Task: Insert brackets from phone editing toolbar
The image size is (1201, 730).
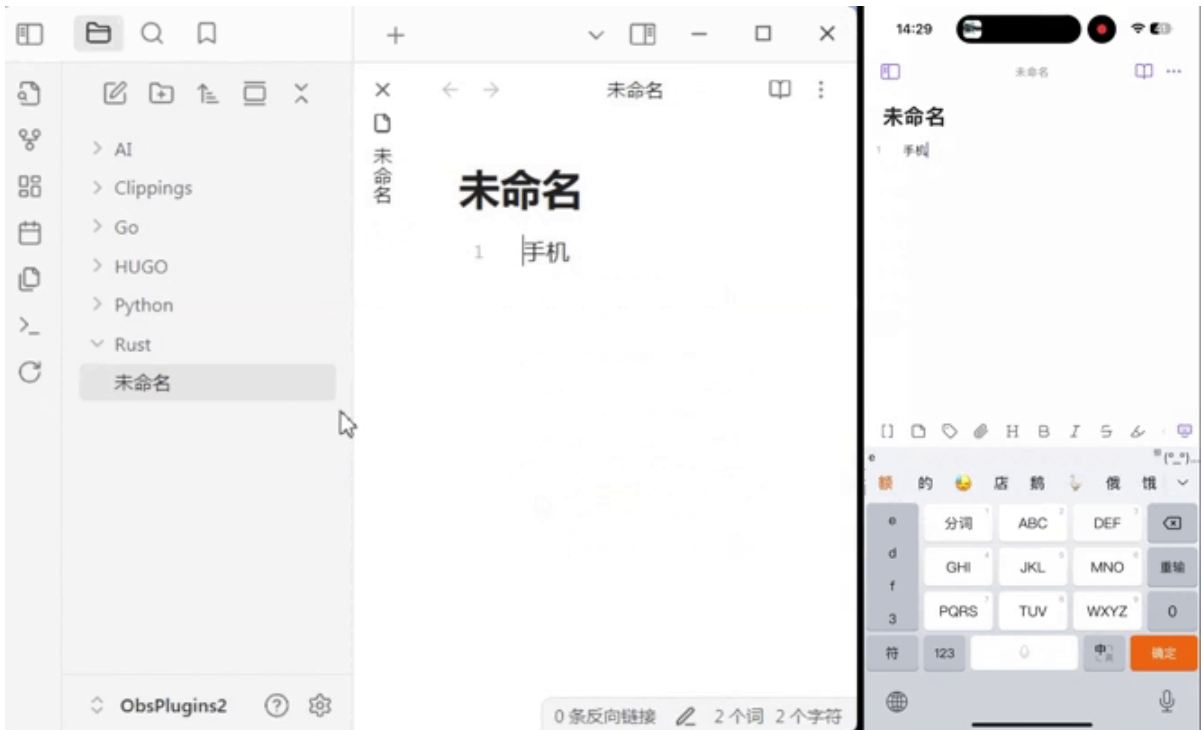Action: coord(886,431)
